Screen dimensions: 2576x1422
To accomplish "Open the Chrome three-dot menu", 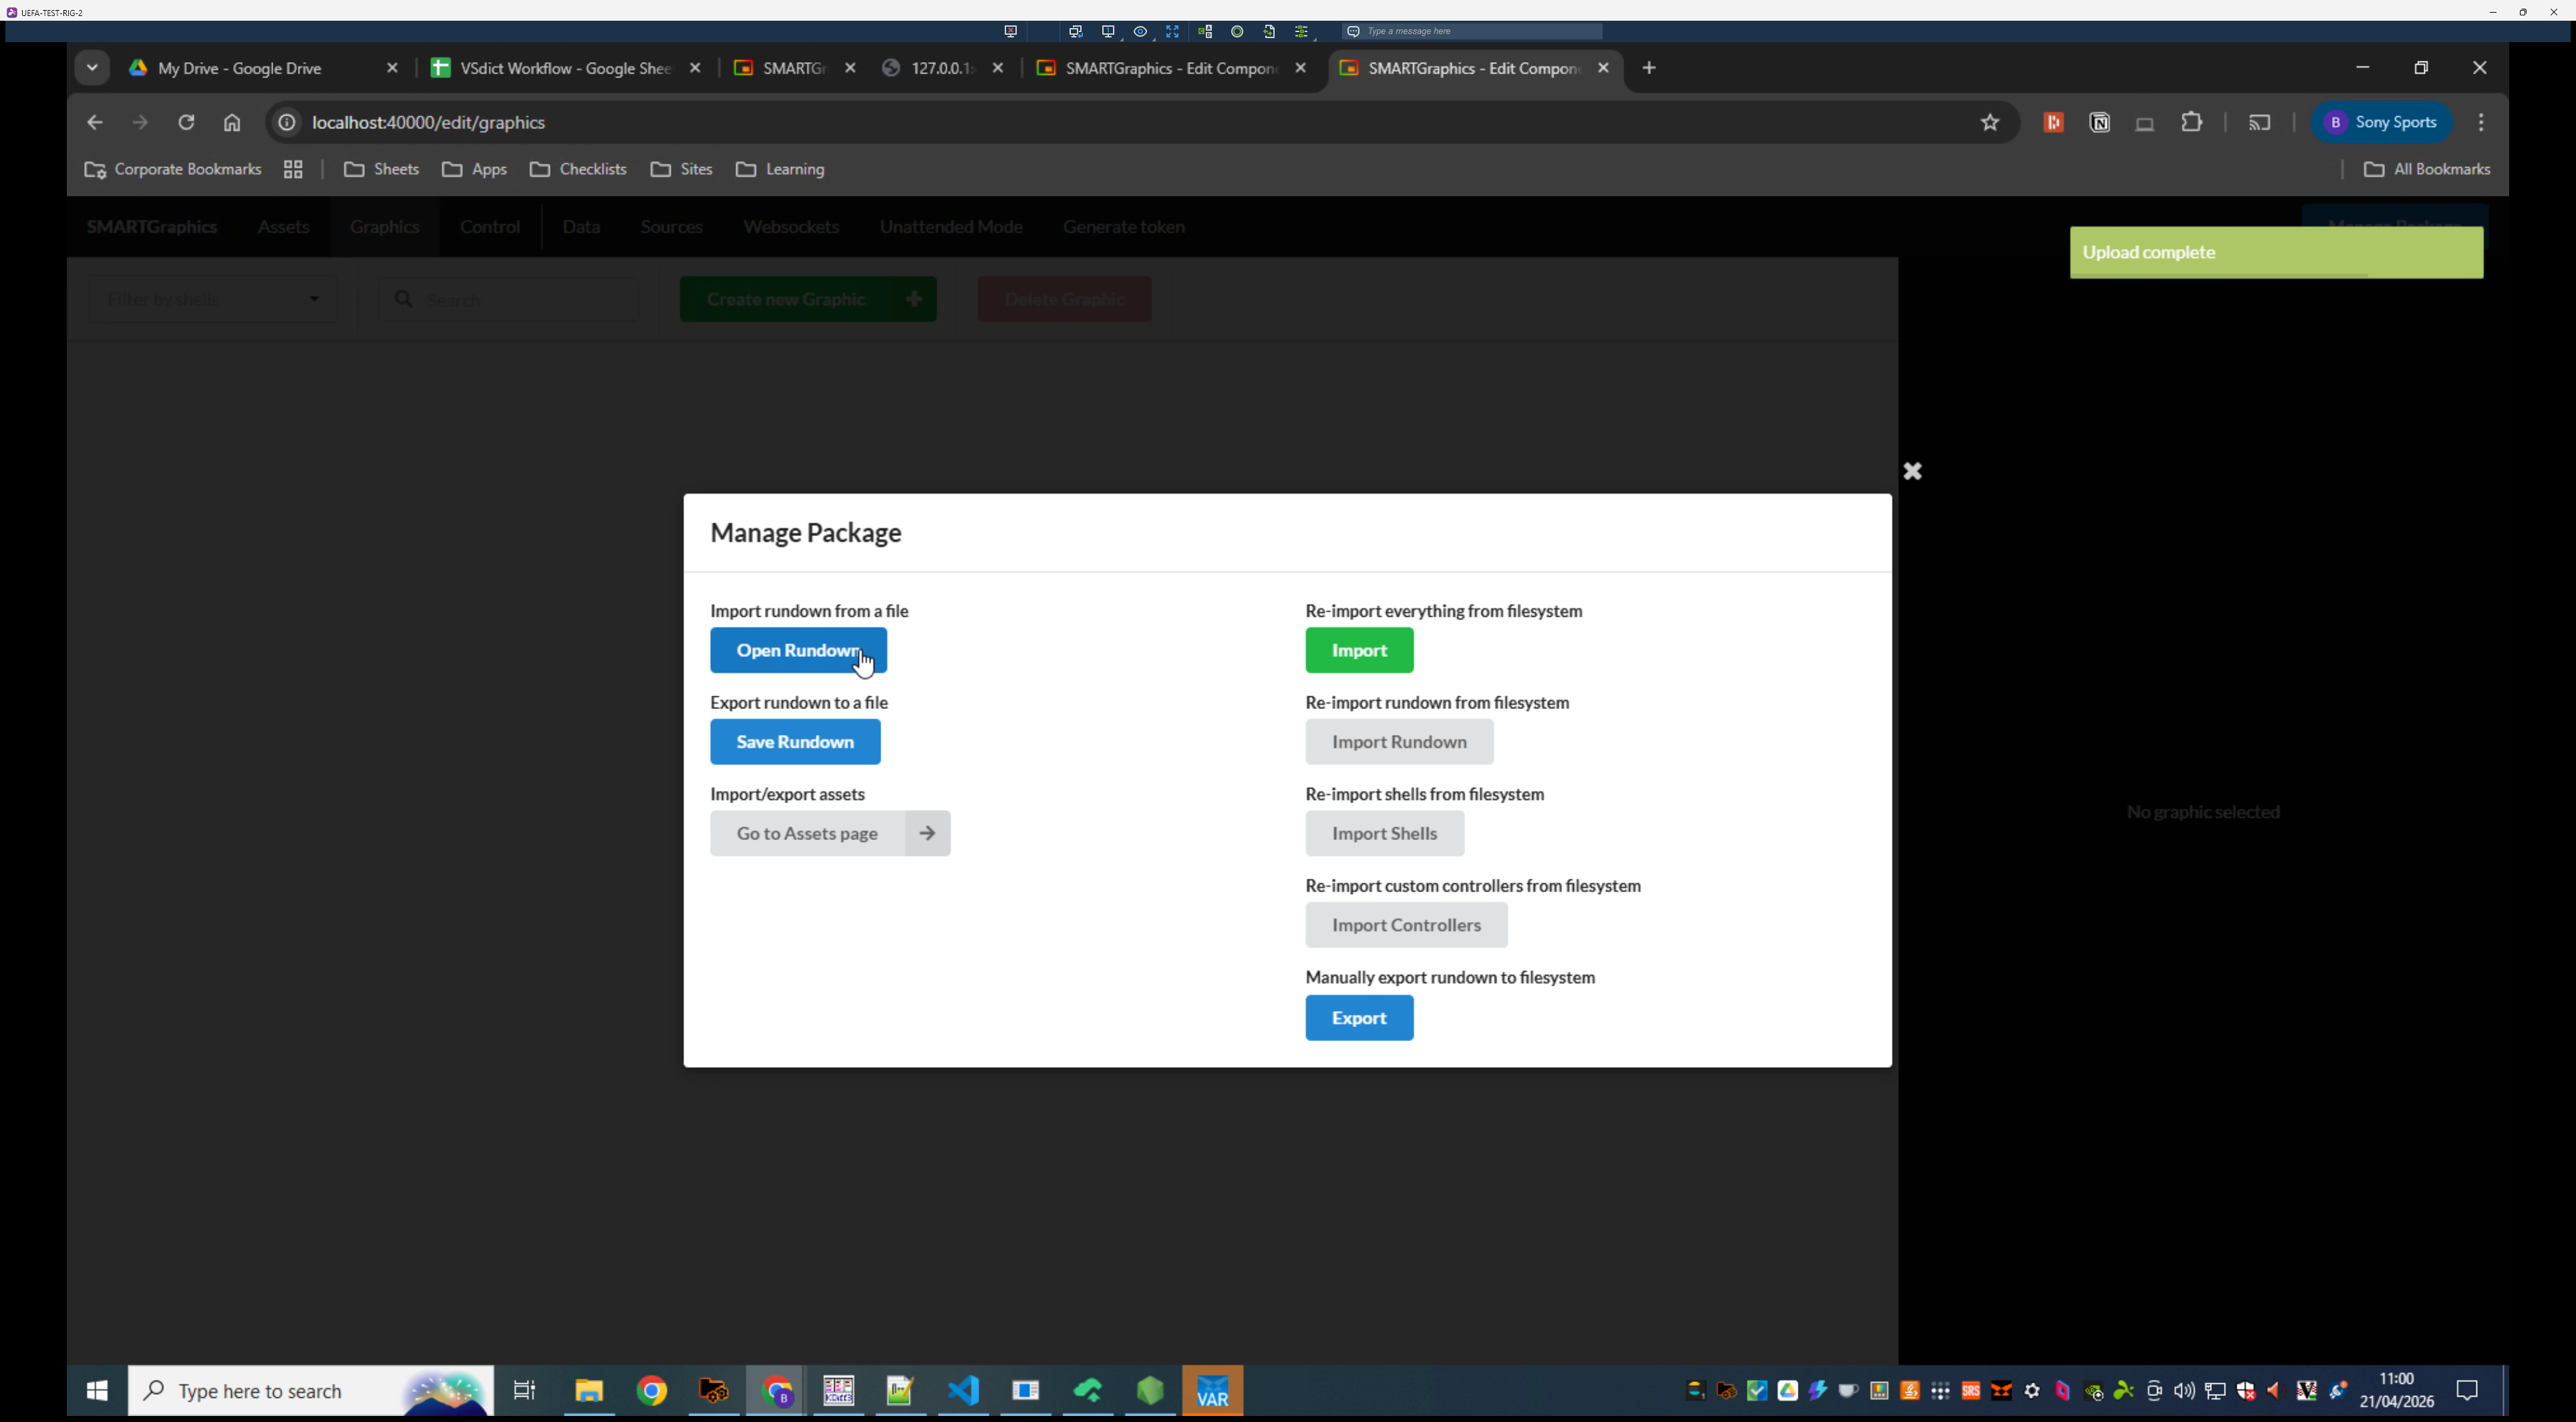I will pyautogui.click(x=2481, y=122).
